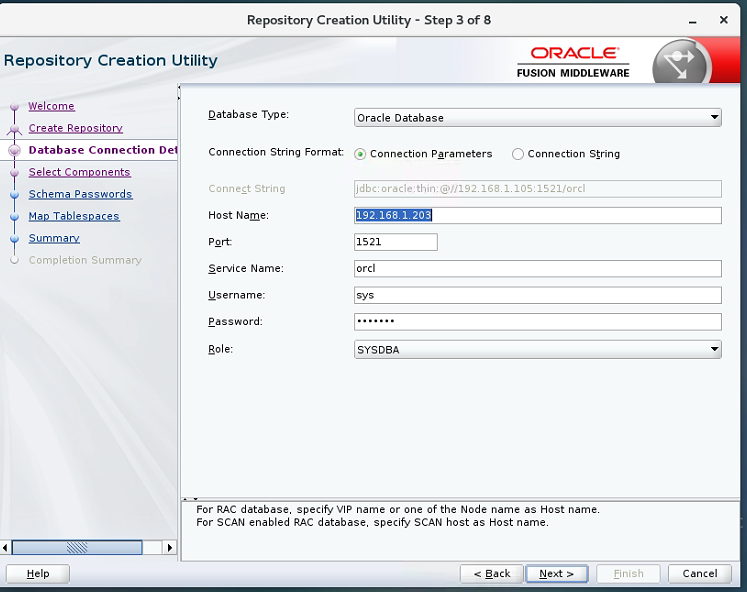Click Select Components step bullet icon

(x=15, y=172)
